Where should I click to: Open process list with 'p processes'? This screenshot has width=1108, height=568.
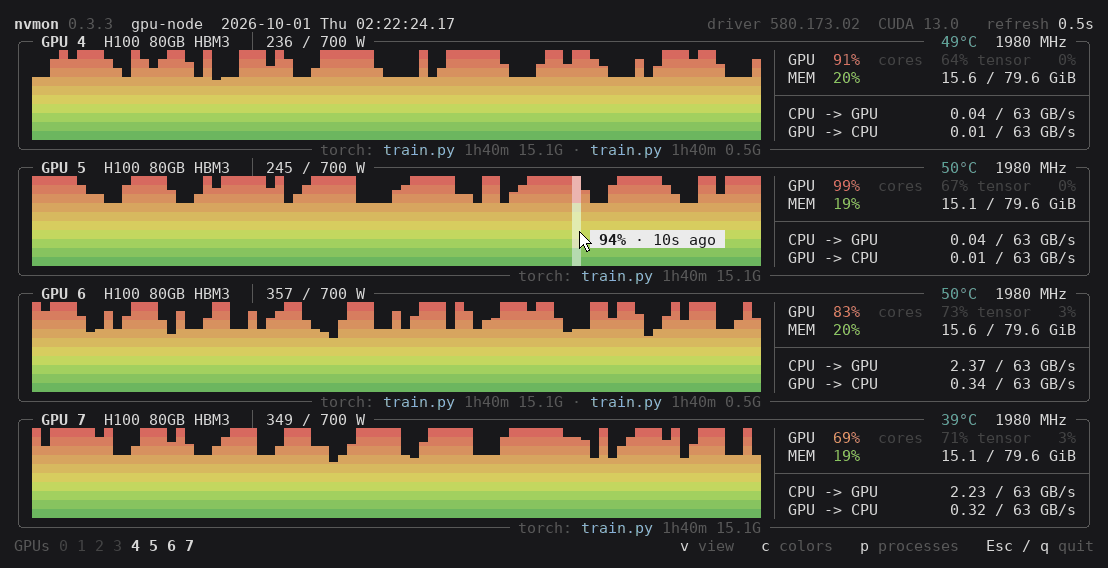[x=909, y=545]
